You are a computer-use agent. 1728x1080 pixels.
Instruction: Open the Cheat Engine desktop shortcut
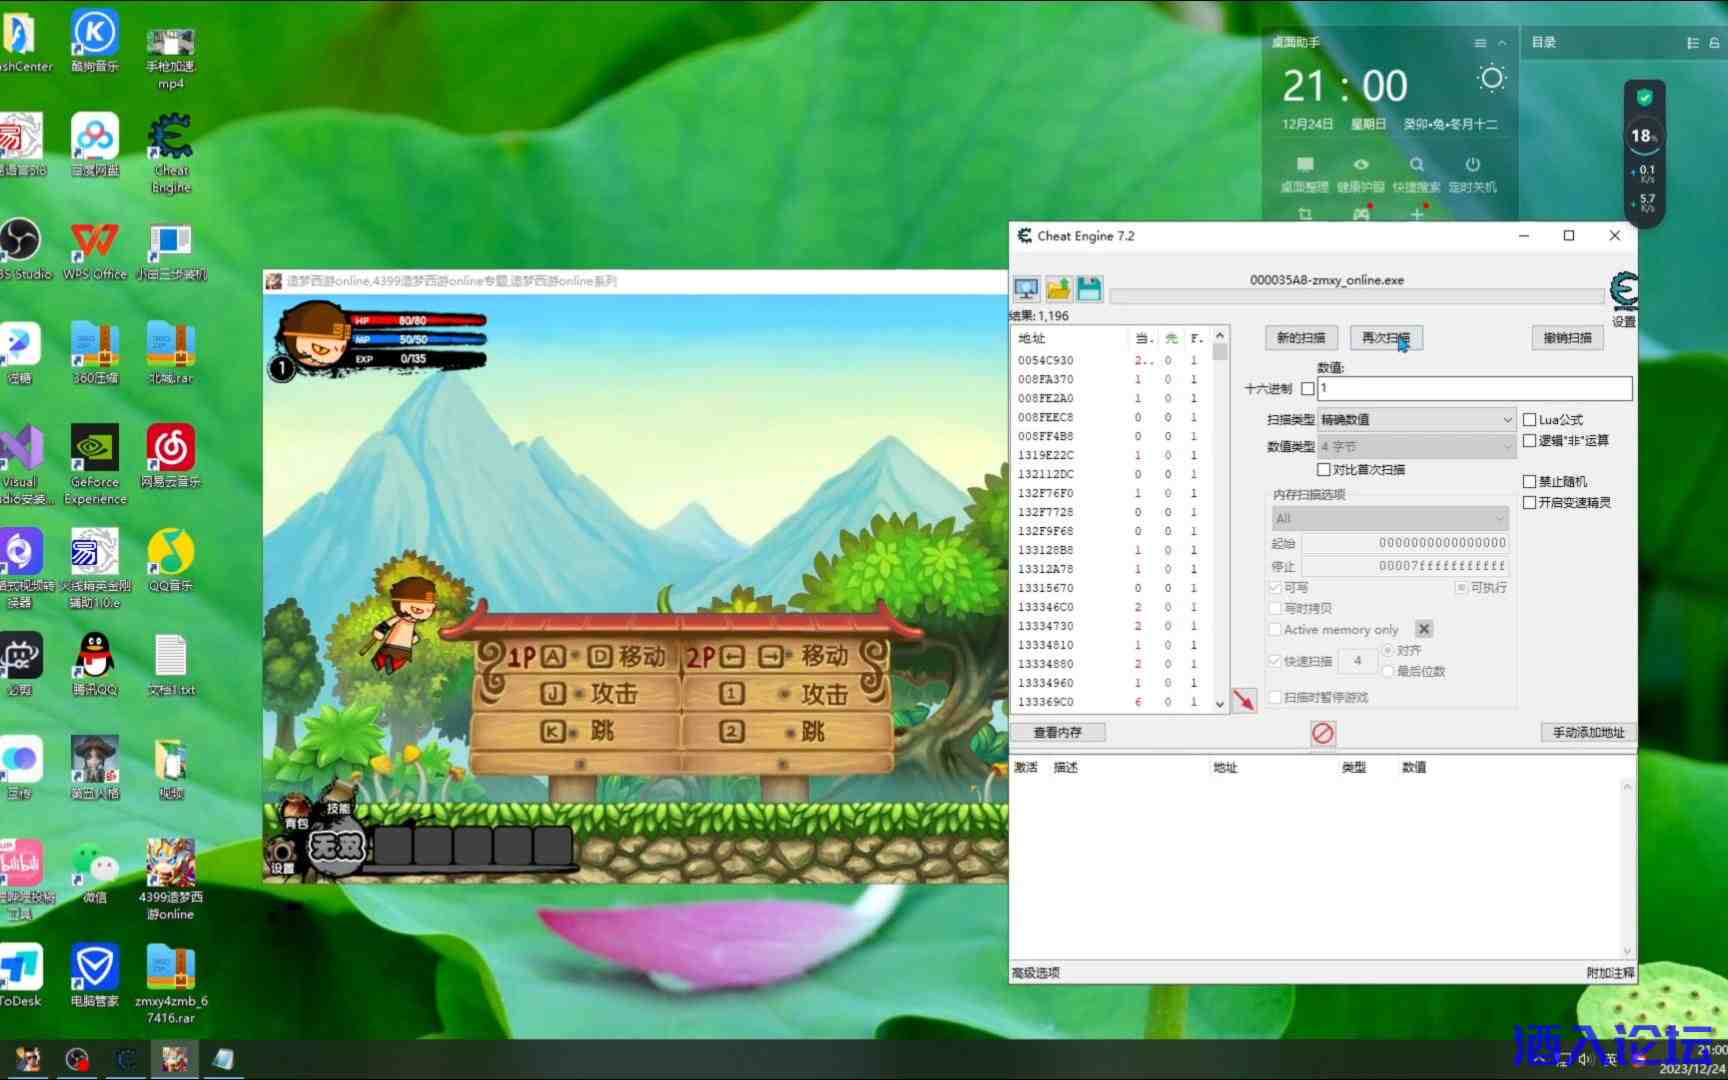click(171, 150)
